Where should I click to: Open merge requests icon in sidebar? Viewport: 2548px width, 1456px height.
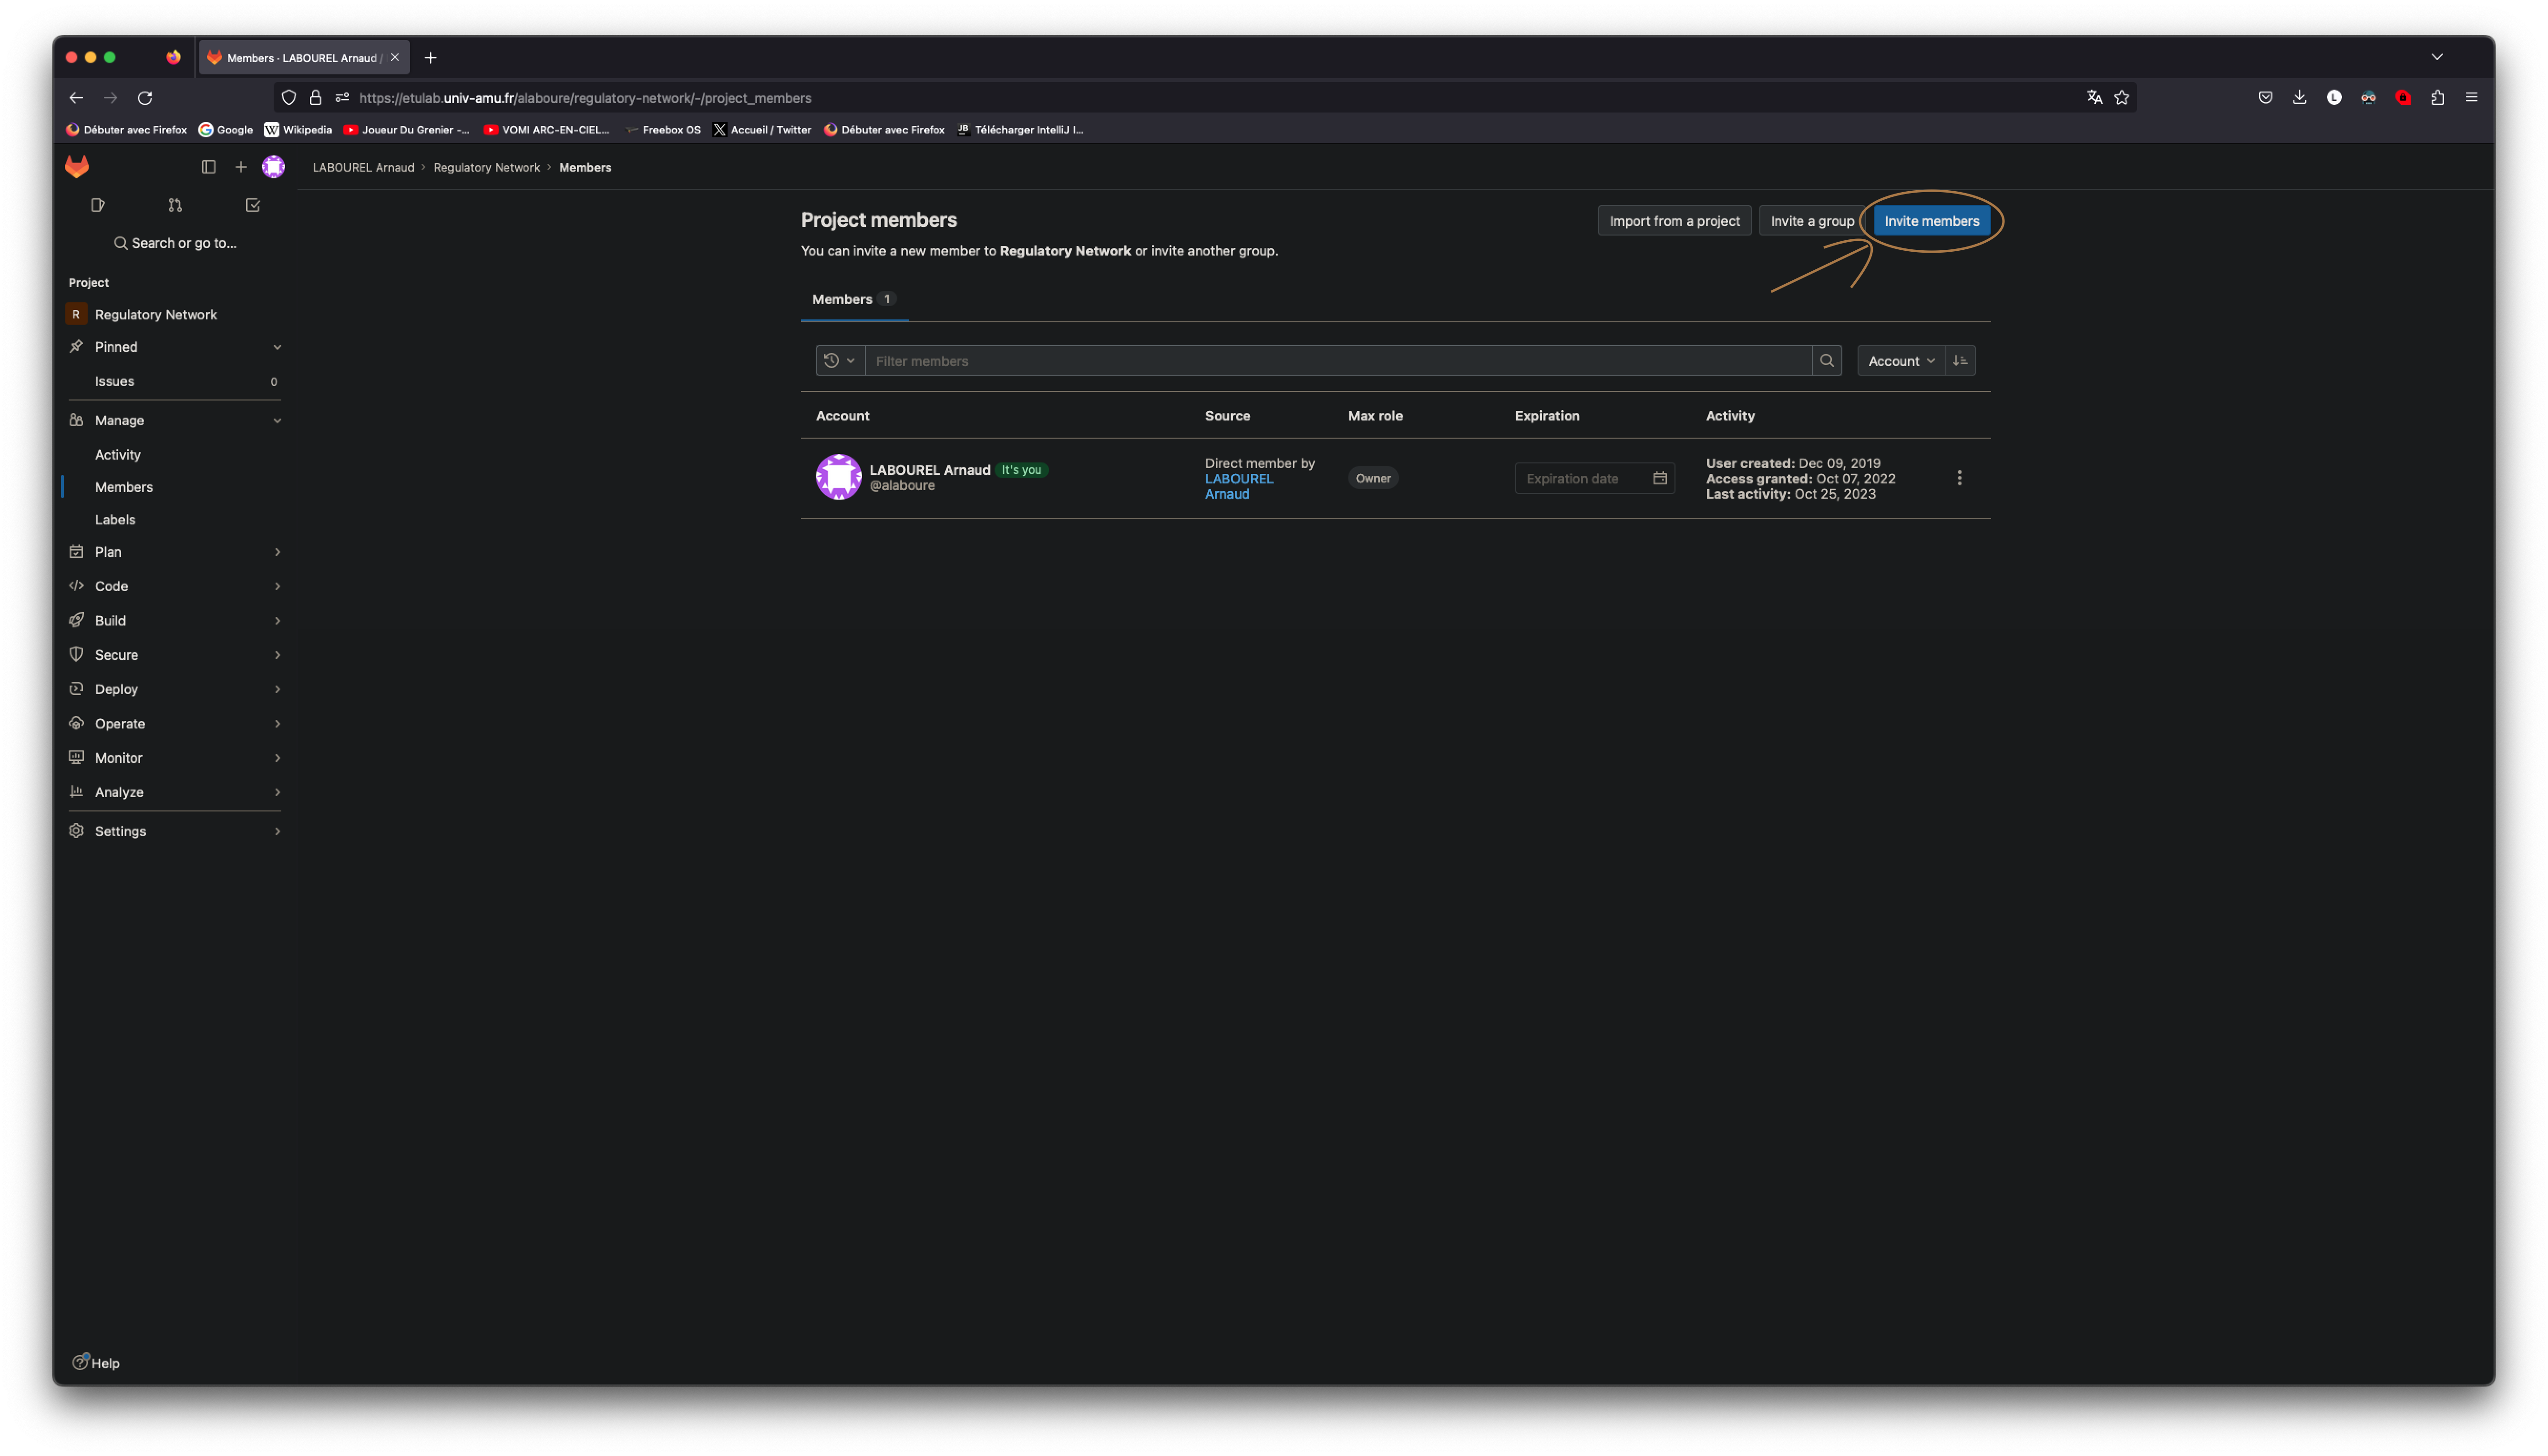click(176, 205)
